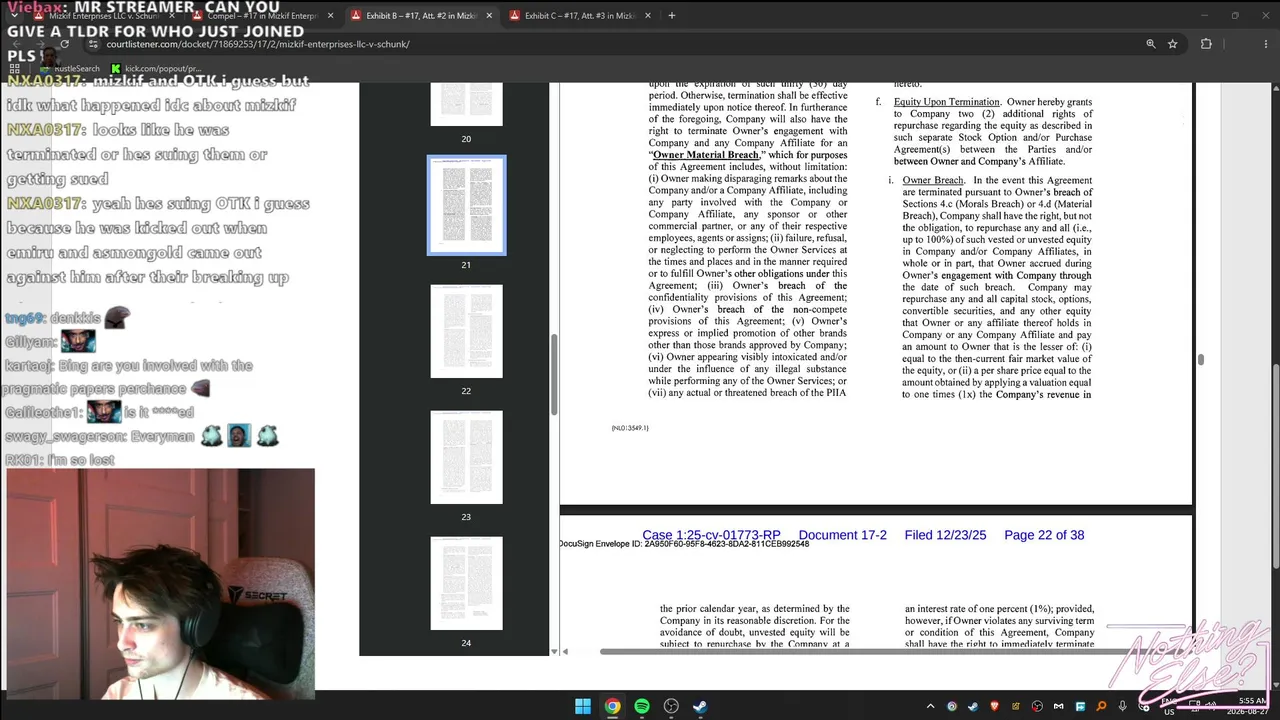This screenshot has width=1280, height=720.
Task: Open a new browser tab
Action: click(672, 16)
